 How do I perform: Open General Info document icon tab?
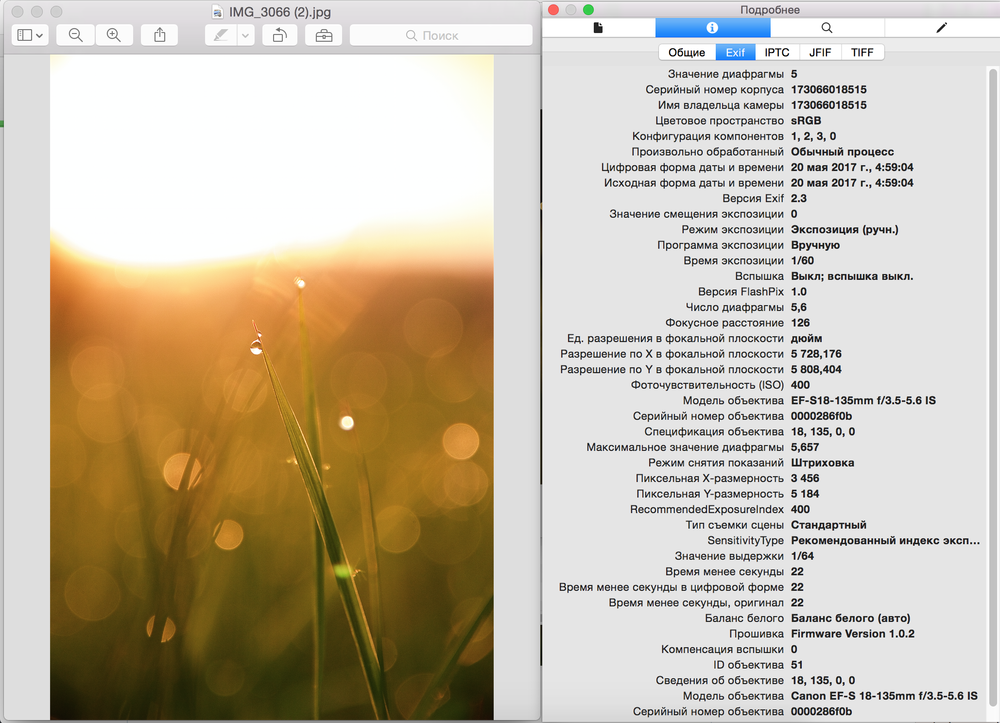[598, 28]
